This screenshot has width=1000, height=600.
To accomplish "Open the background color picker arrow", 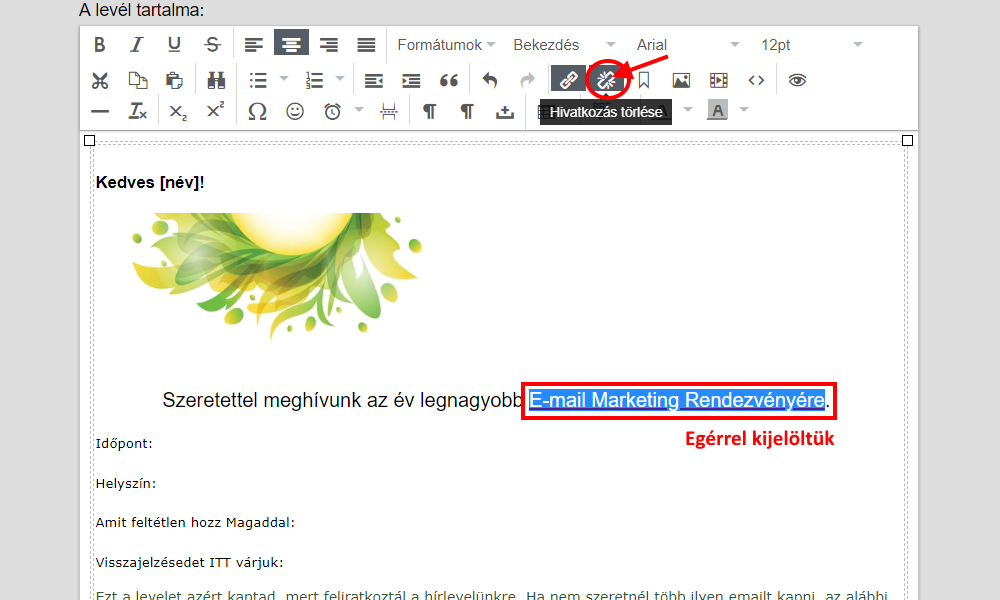I will click(x=744, y=110).
